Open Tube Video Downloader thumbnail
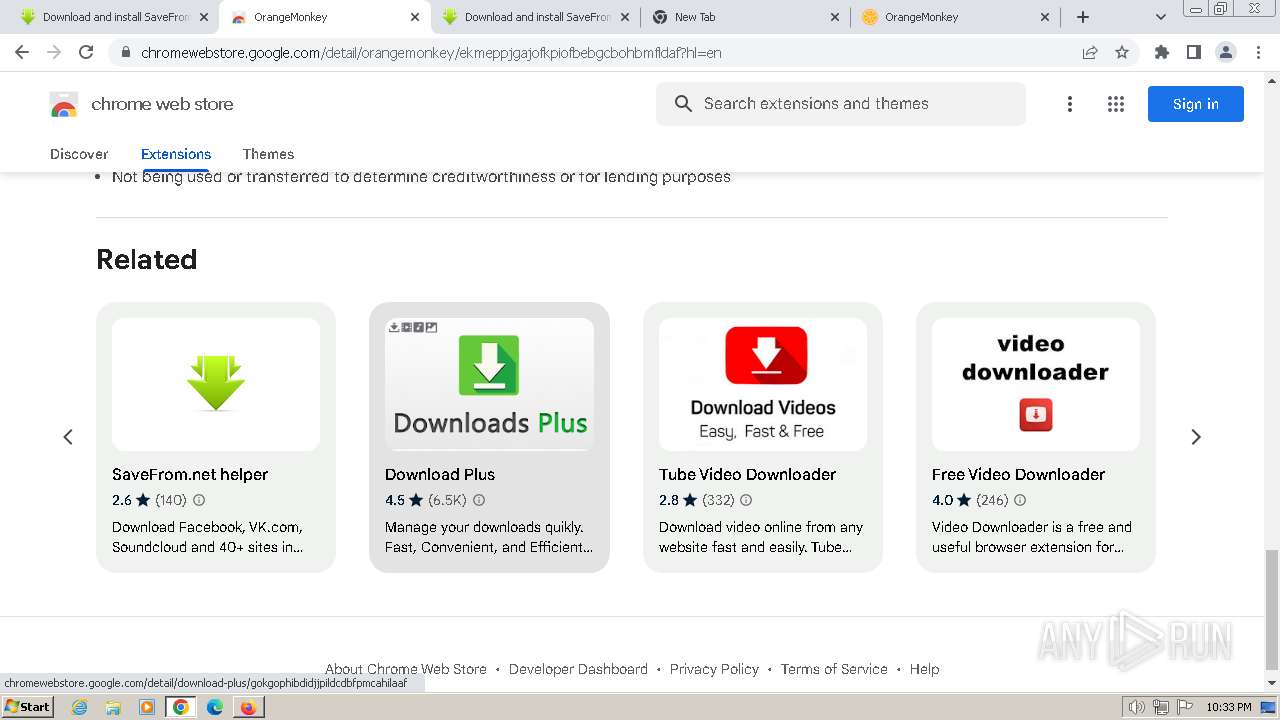1280x720 pixels. pos(763,384)
